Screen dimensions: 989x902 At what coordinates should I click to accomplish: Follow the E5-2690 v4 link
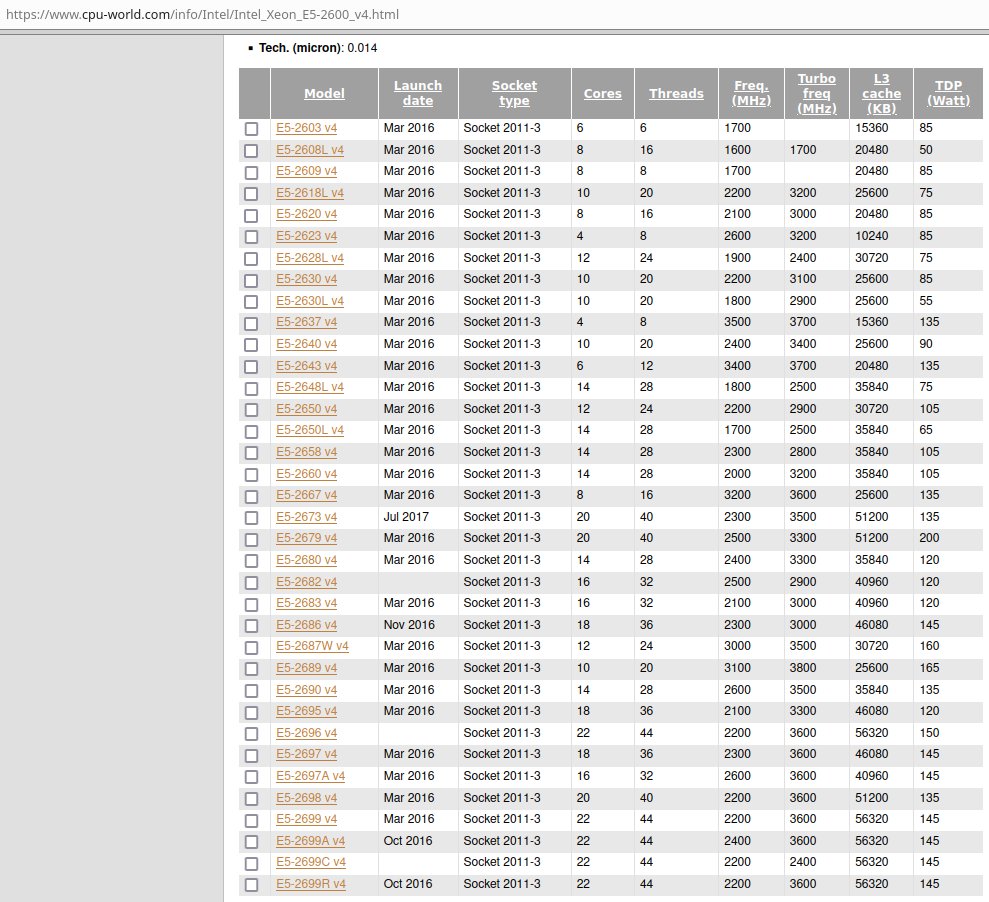click(307, 690)
